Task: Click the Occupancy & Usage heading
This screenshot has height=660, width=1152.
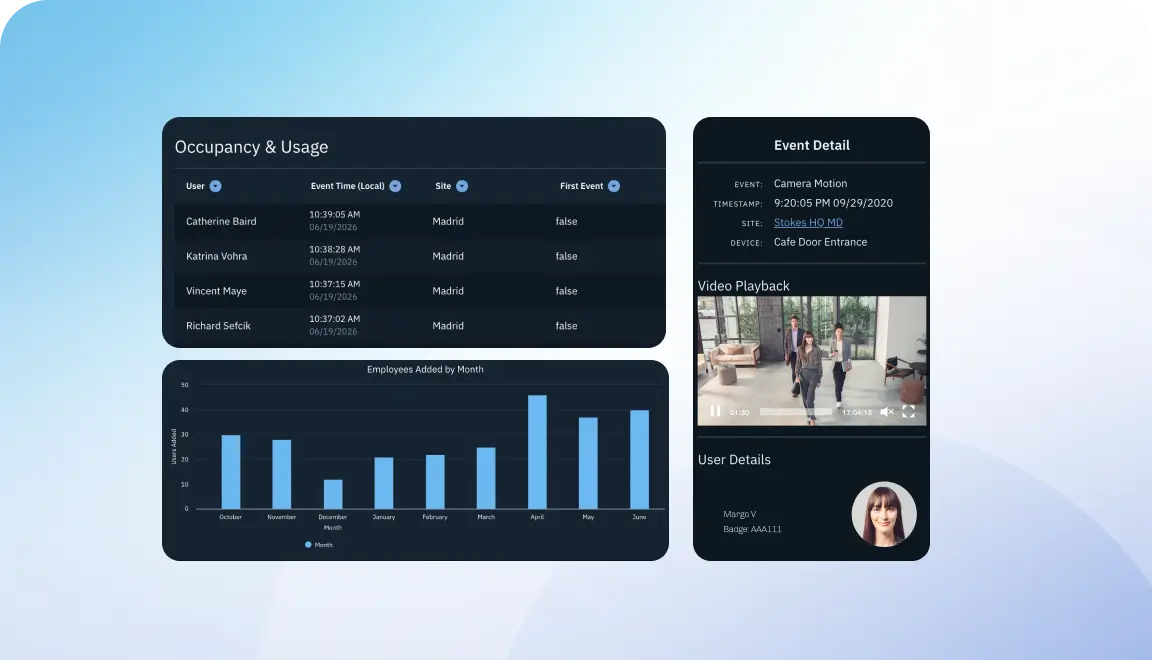Action: [251, 147]
